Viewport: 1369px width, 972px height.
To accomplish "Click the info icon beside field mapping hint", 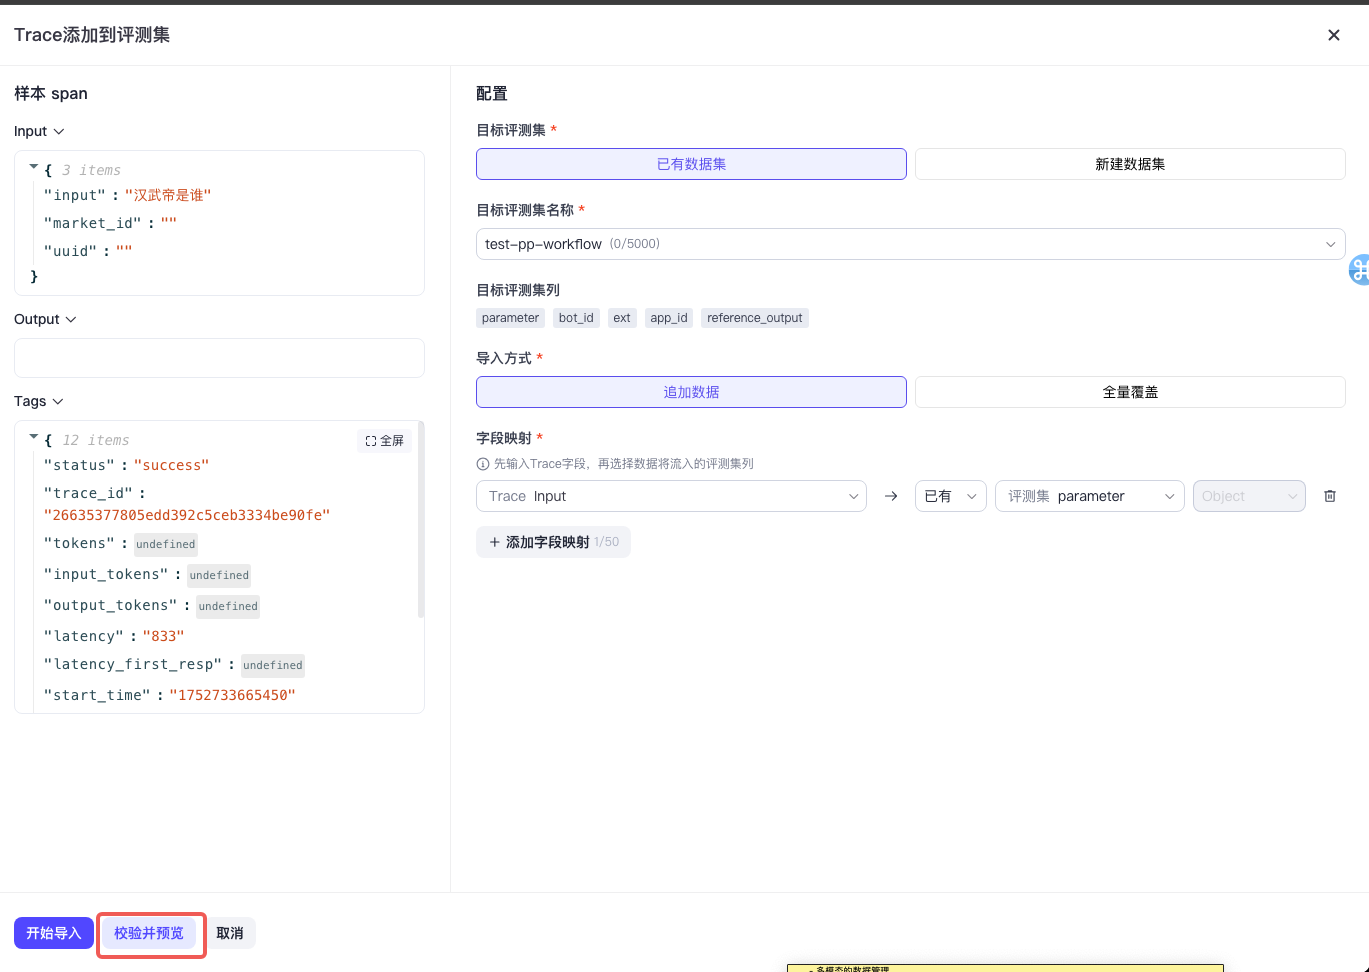I will 483,464.
